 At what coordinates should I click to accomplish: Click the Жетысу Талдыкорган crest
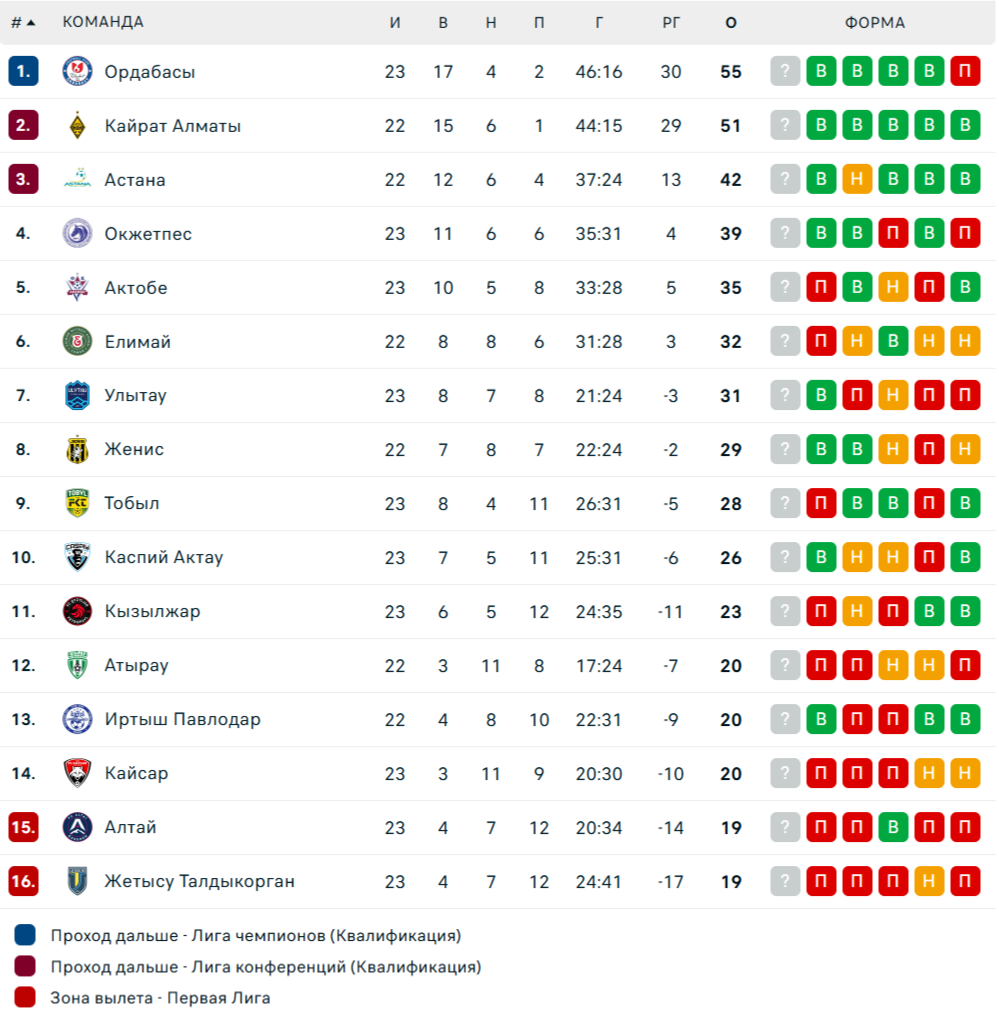[77, 881]
